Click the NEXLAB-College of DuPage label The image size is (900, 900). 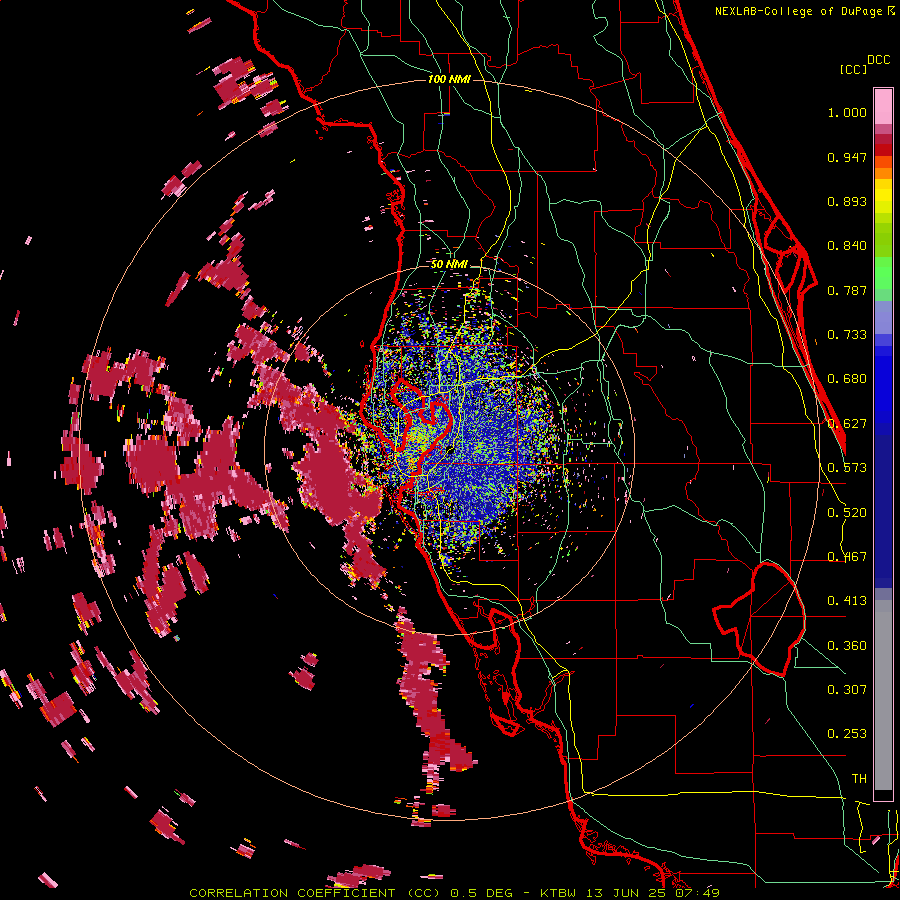tap(800, 11)
